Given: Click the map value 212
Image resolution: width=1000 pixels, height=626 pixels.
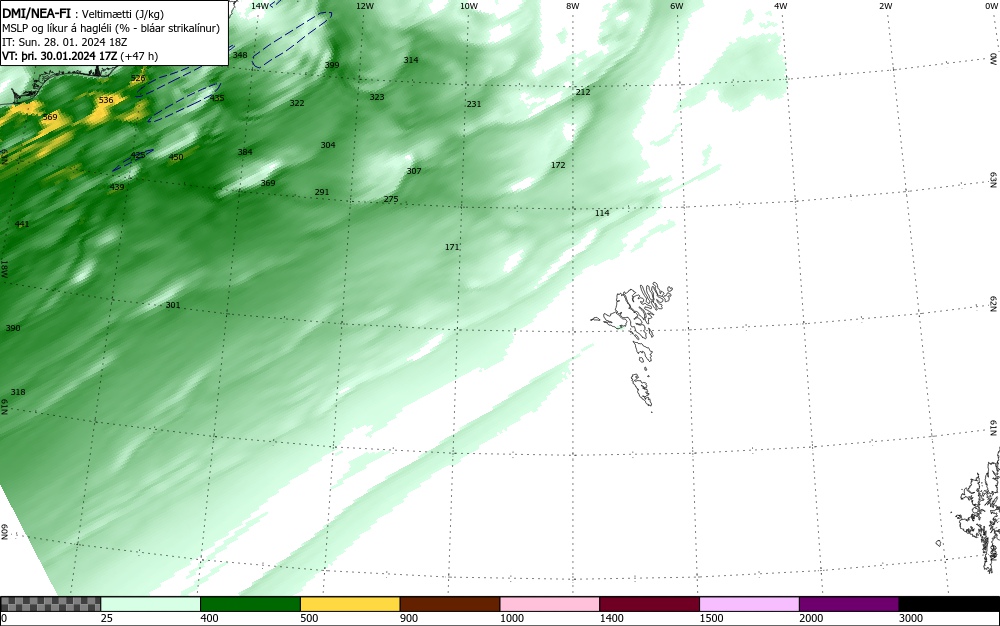Looking at the screenshot, I should click(583, 92).
